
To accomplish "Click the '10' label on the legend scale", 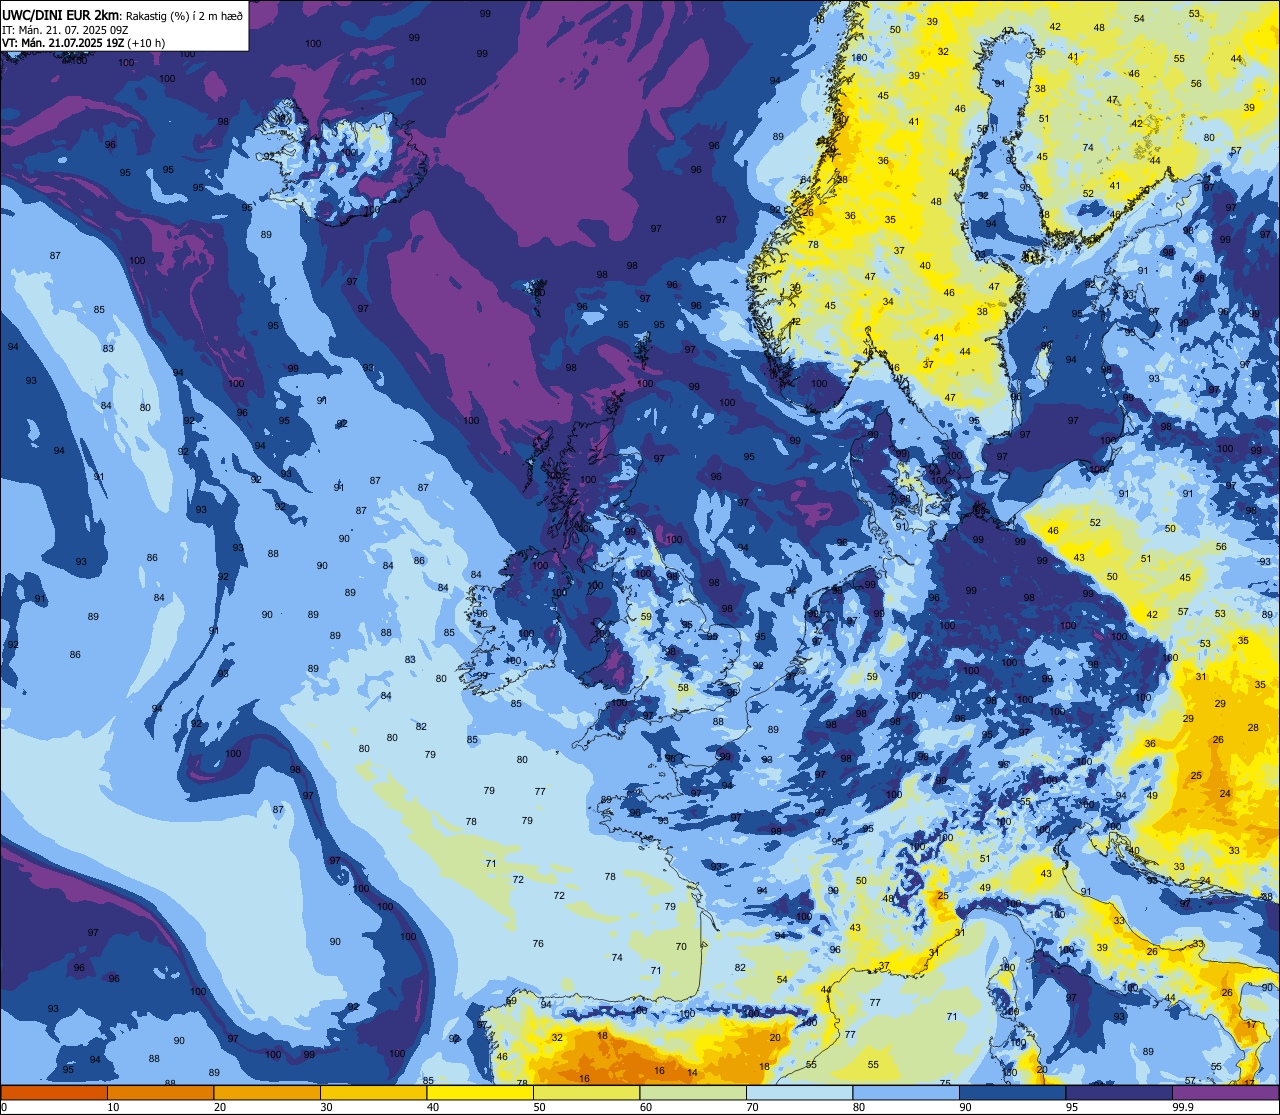I will [113, 1107].
